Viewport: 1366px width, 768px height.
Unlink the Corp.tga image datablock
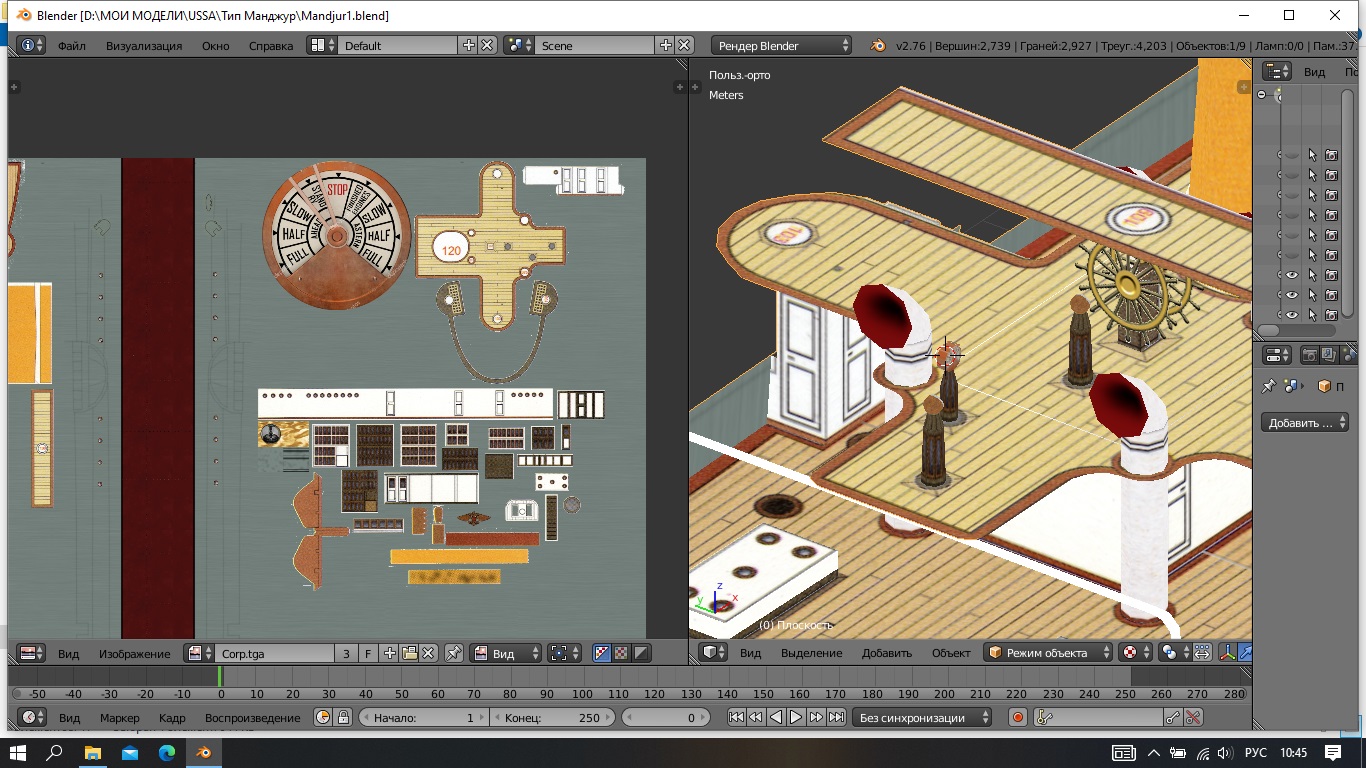(x=428, y=653)
